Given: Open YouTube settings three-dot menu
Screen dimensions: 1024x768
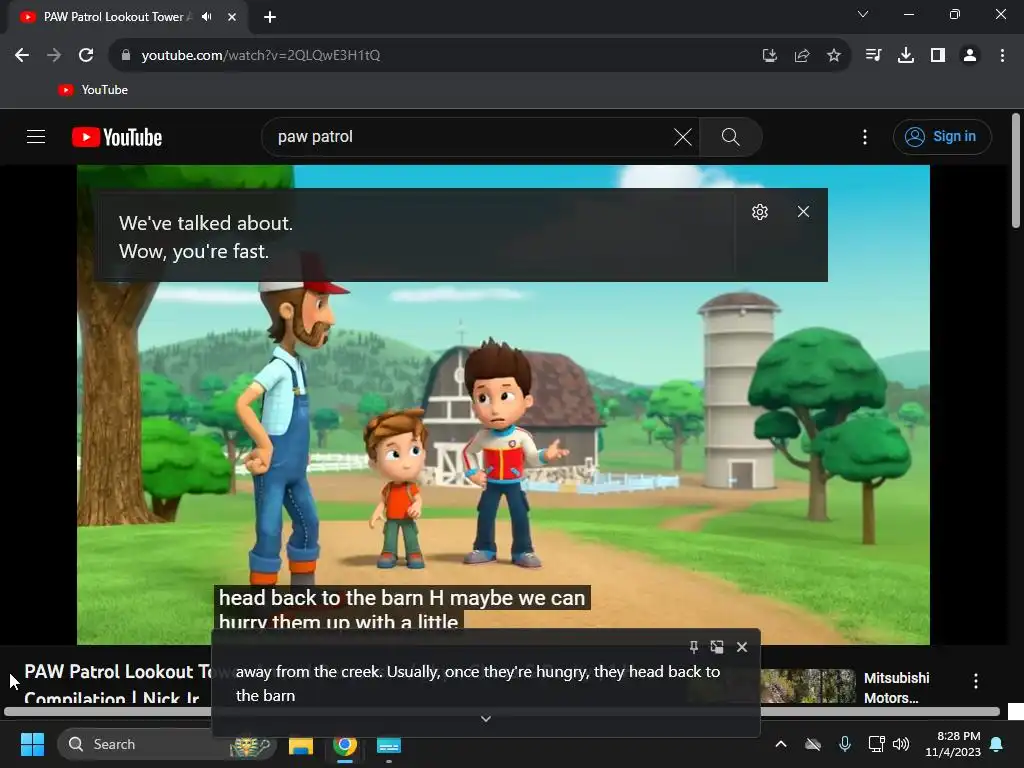Looking at the screenshot, I should click(x=865, y=136).
